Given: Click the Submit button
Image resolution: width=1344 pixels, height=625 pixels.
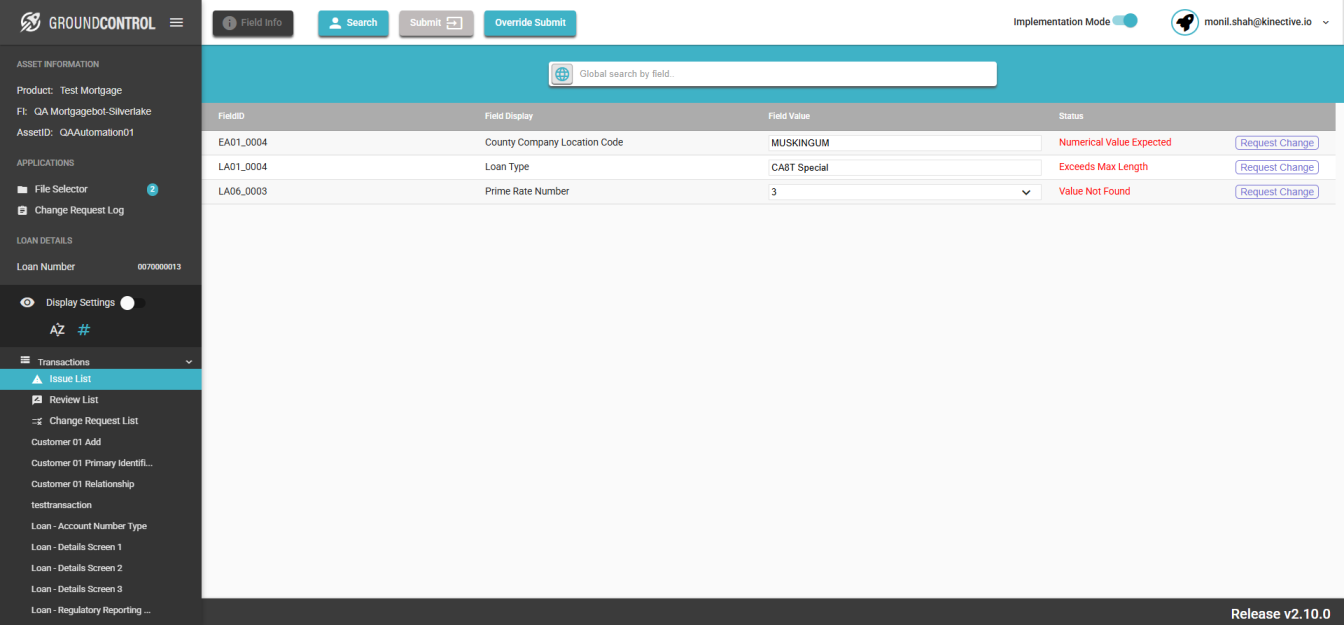Looking at the screenshot, I should (x=436, y=23).
